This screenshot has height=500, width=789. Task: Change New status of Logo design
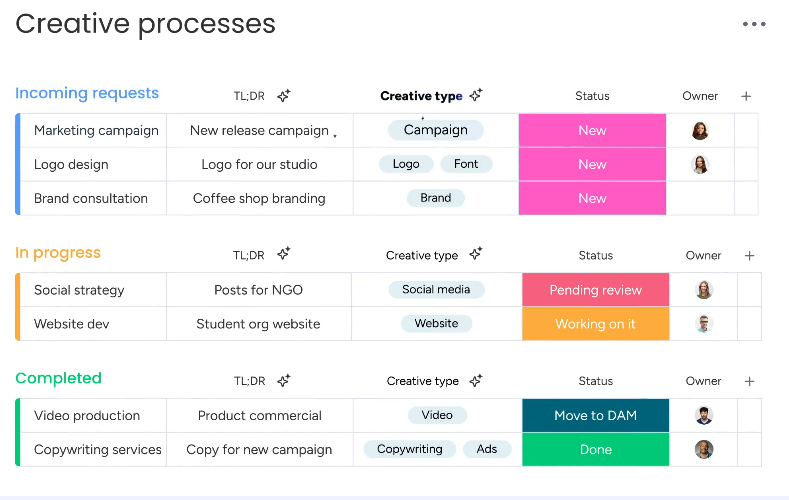[592, 164]
